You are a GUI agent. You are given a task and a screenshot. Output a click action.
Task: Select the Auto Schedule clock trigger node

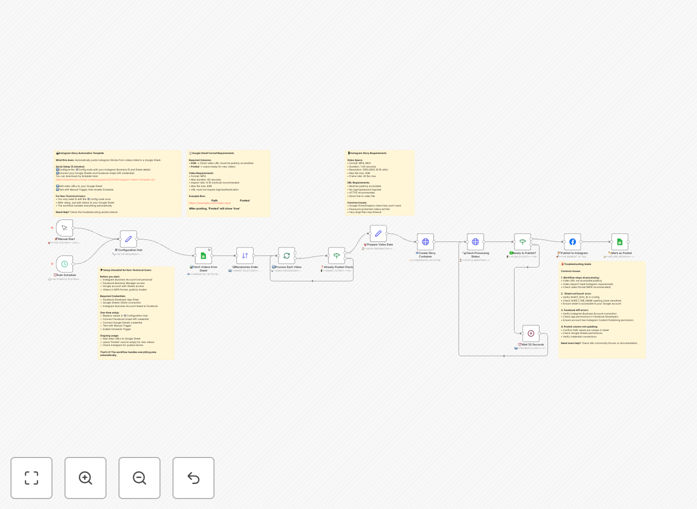coord(64,264)
